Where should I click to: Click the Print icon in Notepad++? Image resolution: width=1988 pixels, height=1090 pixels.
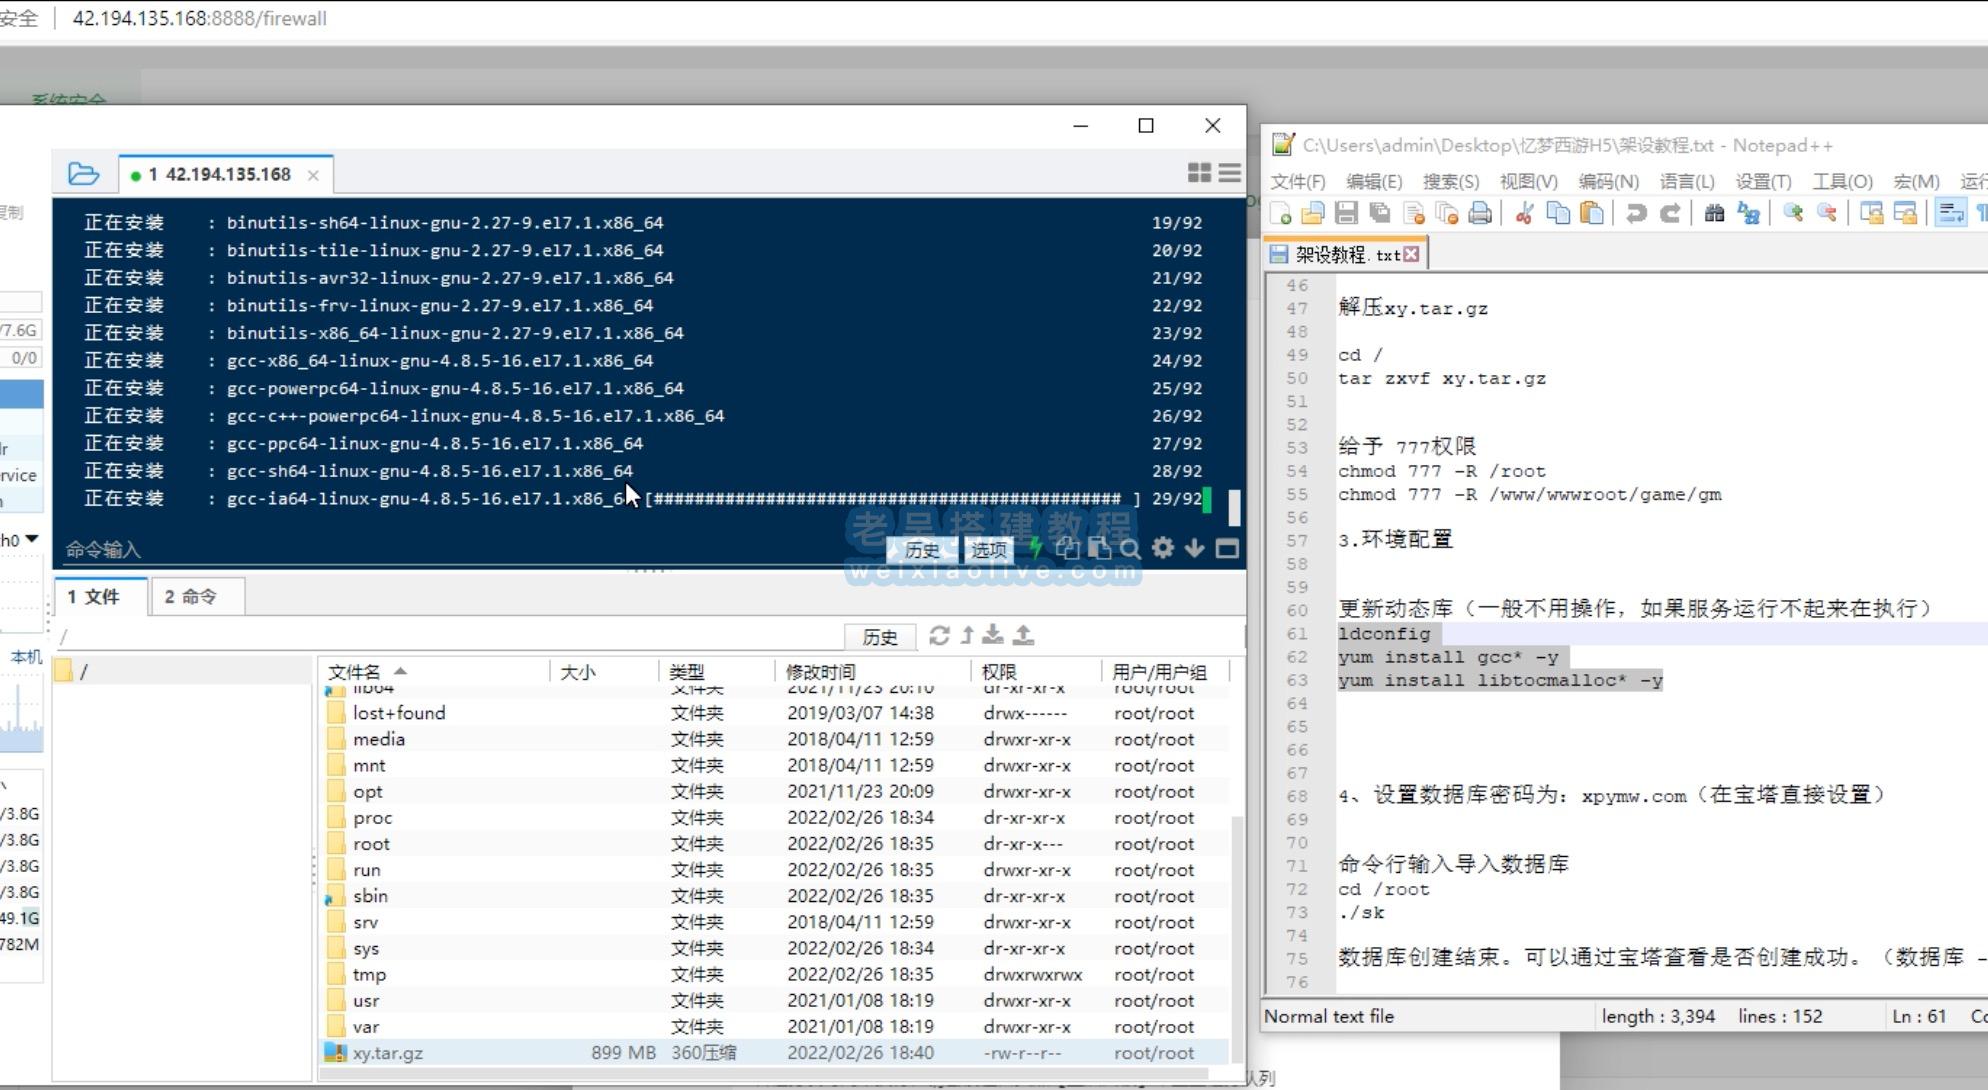1480,213
